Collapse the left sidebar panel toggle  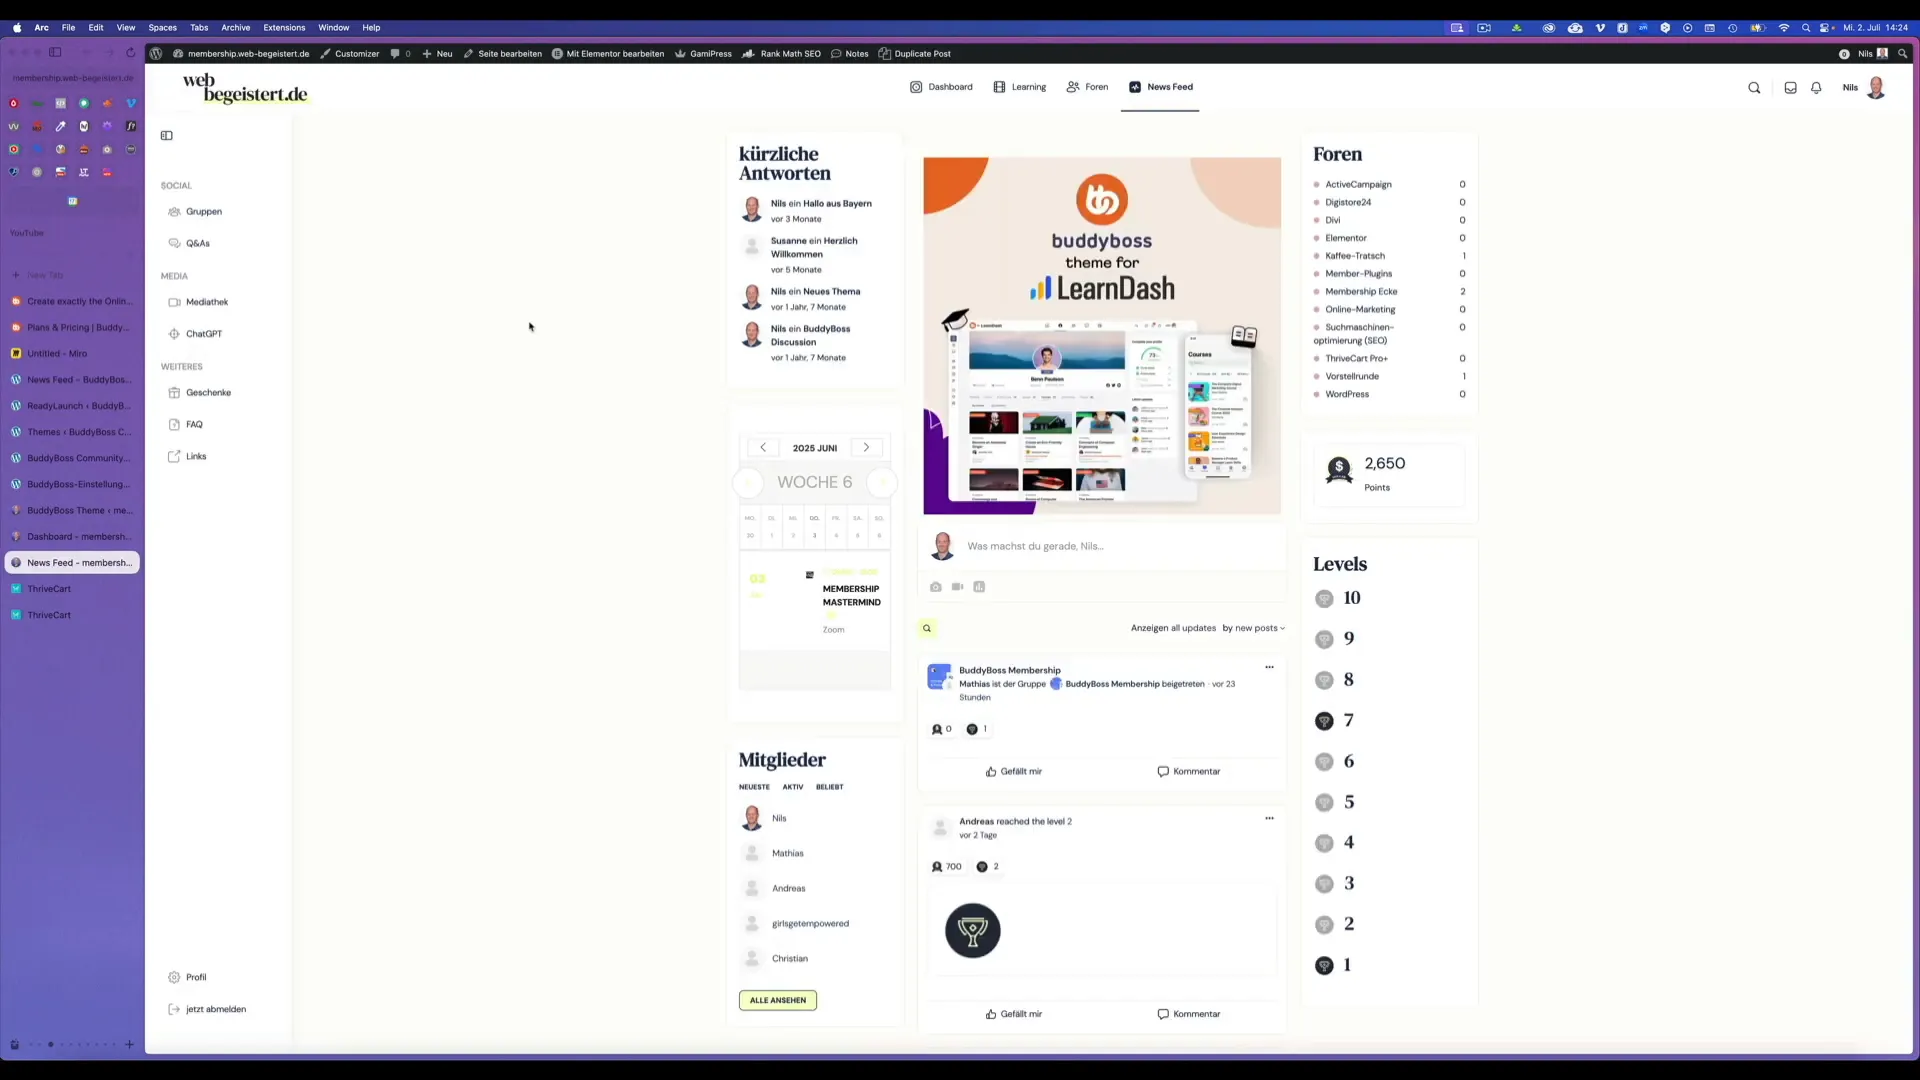[x=167, y=136]
